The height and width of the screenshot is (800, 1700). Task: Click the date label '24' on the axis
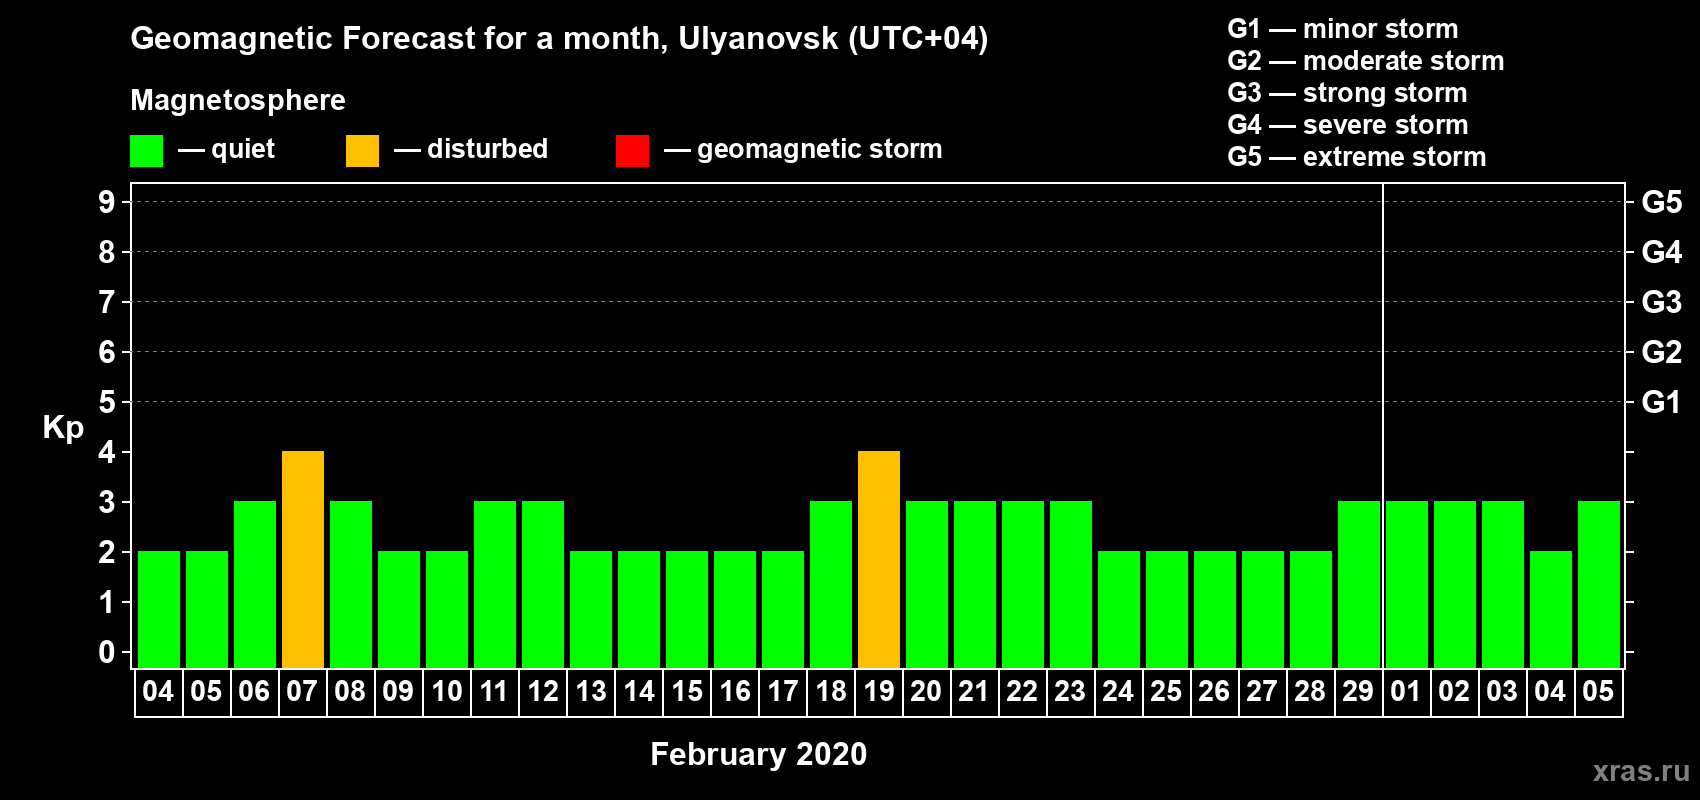1118,692
